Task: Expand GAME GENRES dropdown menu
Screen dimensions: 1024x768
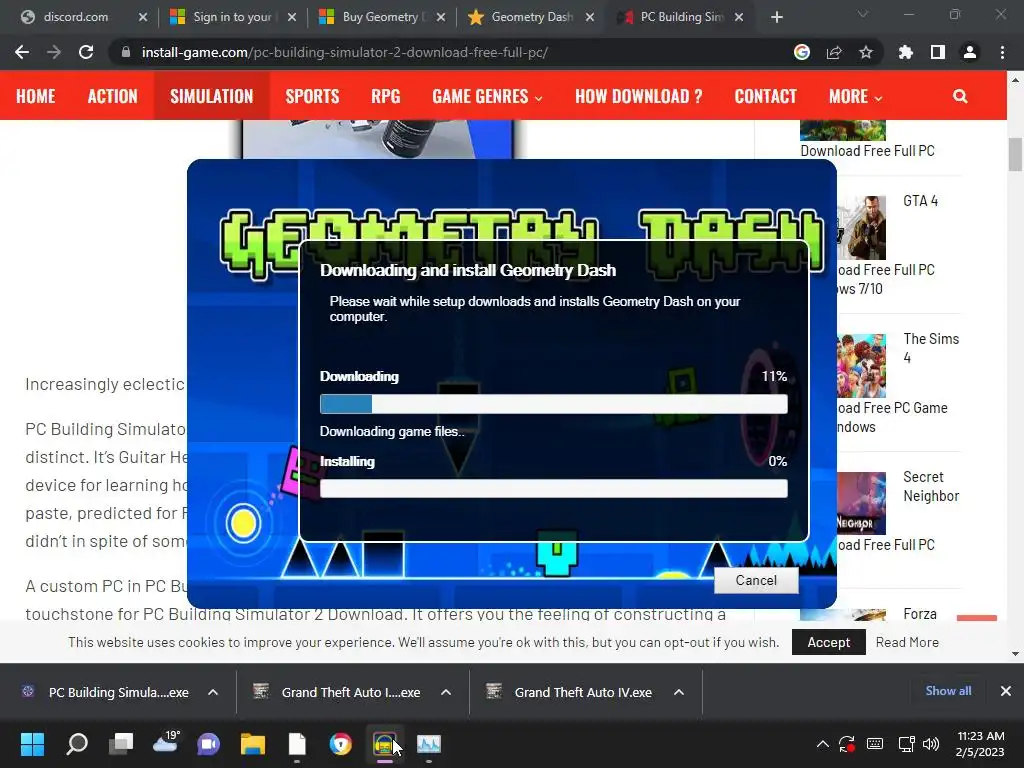Action: [x=487, y=97]
